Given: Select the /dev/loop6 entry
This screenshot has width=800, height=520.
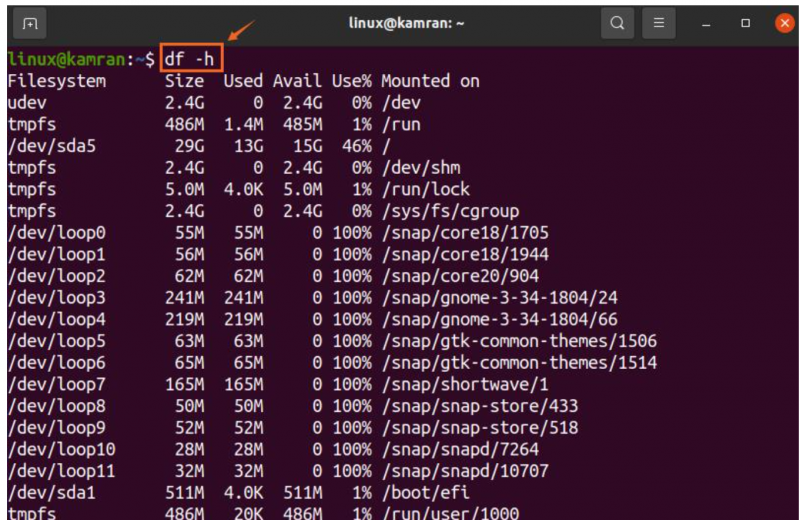Looking at the screenshot, I should [x=57, y=363].
